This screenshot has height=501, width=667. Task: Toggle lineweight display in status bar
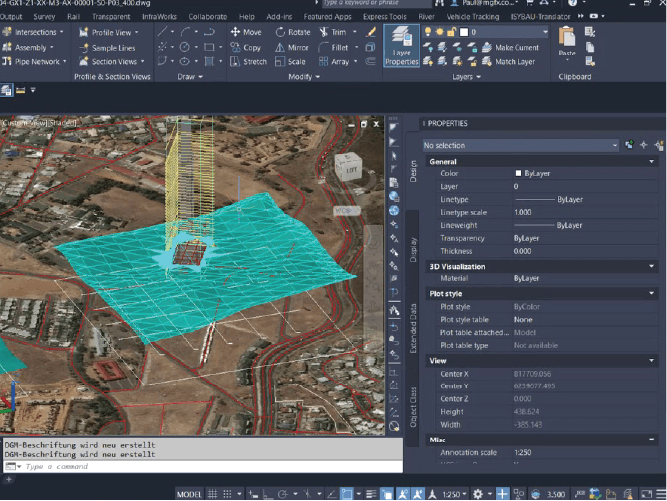click(x=371, y=494)
